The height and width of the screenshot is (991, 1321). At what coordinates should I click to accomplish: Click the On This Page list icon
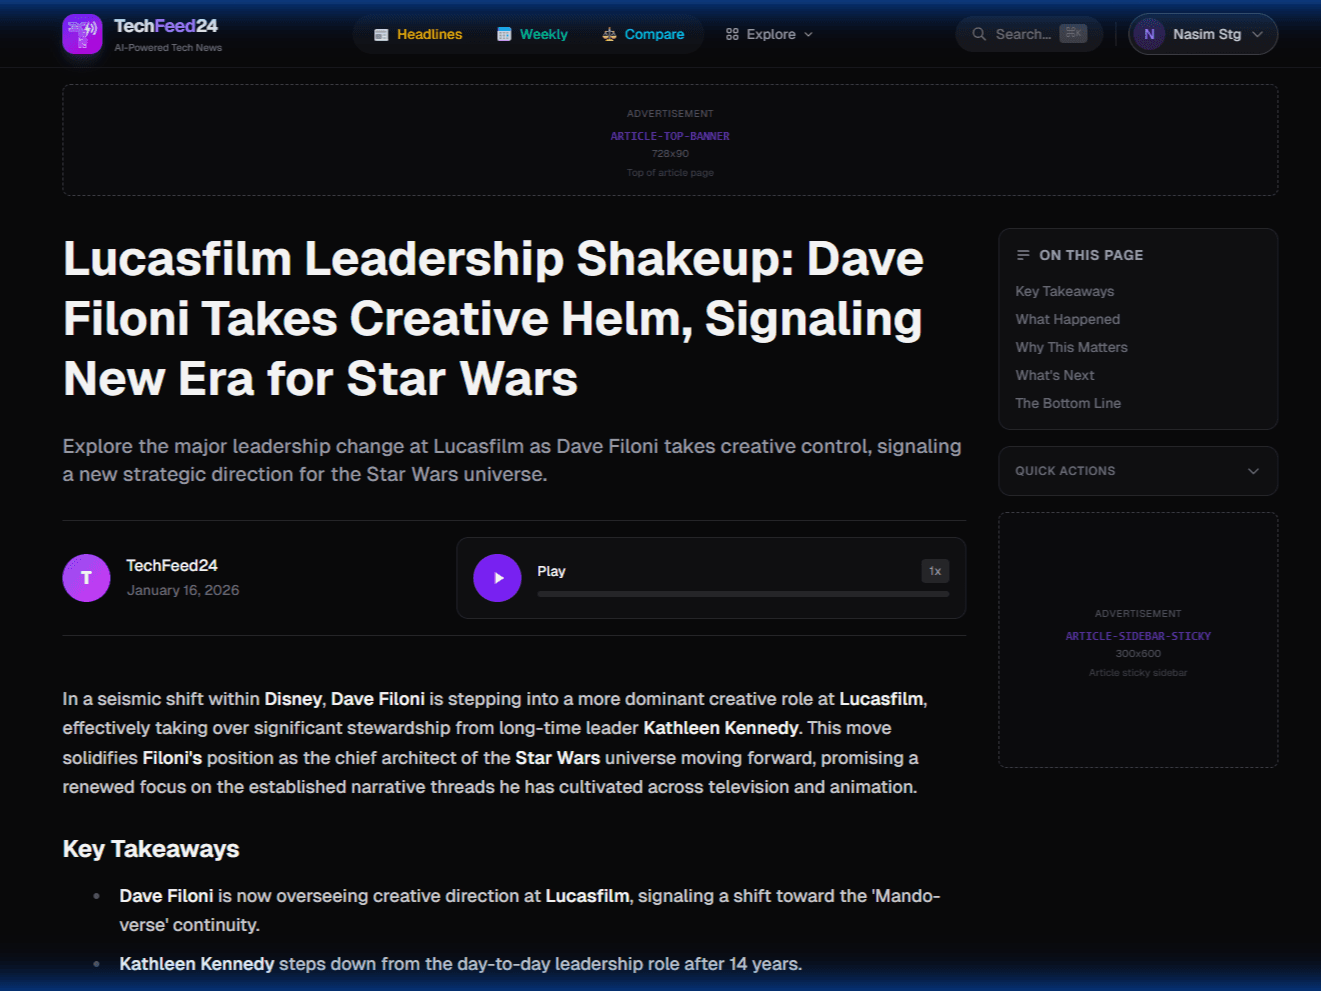1023,255
